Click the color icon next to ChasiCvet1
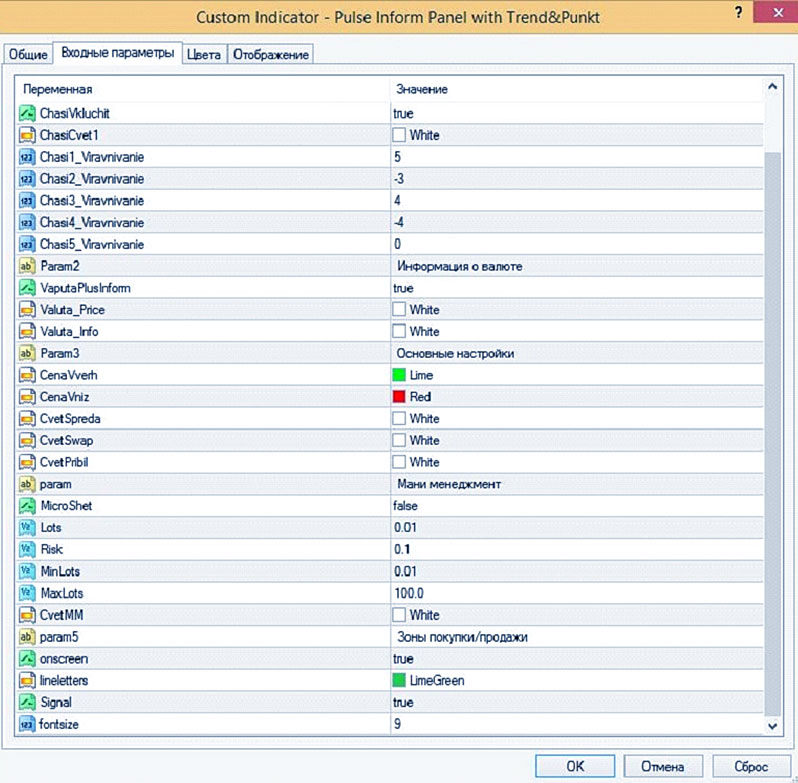The height and width of the screenshot is (783, 798). (28, 135)
